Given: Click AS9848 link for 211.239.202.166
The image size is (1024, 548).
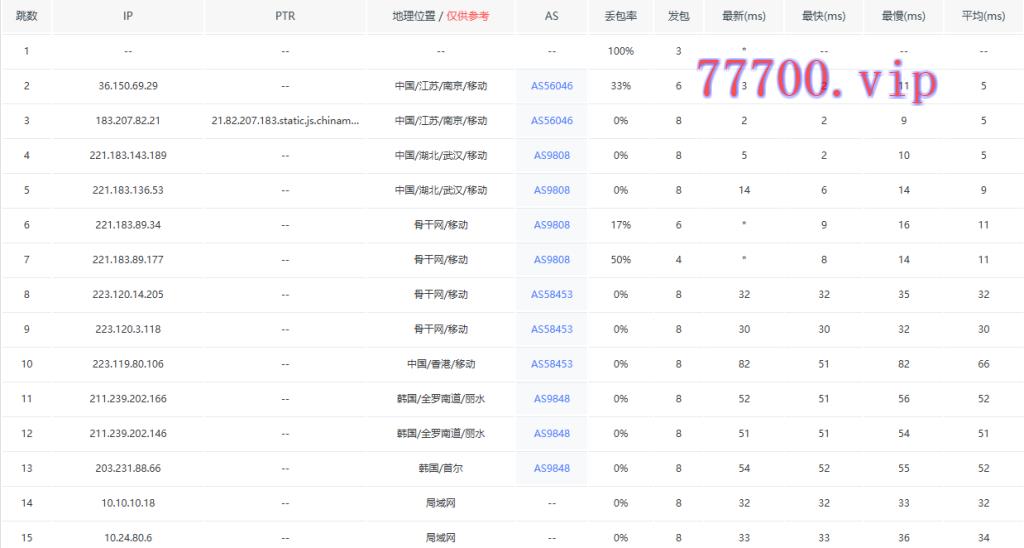Looking at the screenshot, I should point(551,399).
